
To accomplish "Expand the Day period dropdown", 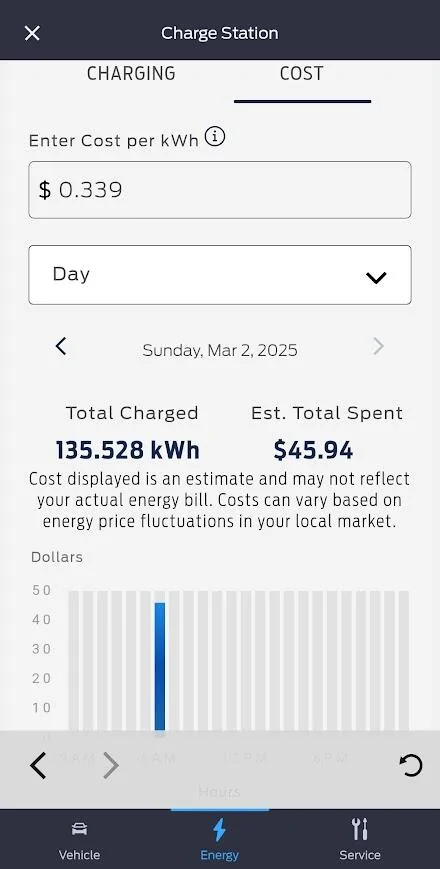I will (220, 275).
